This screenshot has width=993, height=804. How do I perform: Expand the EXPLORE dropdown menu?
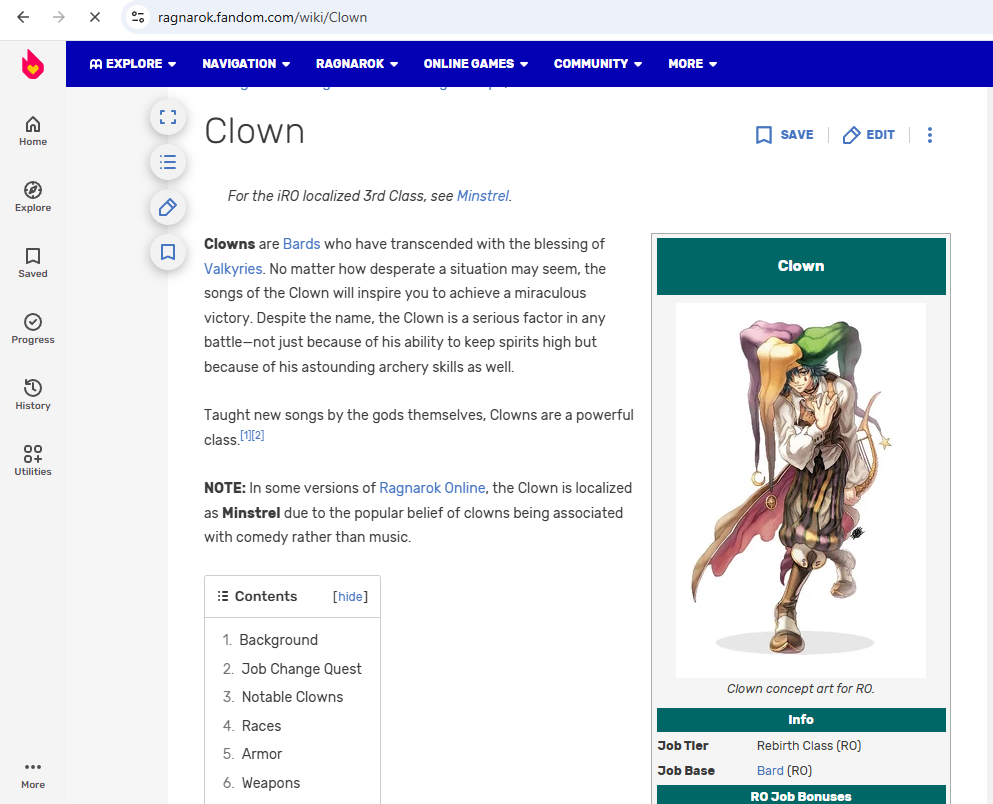(x=133, y=64)
